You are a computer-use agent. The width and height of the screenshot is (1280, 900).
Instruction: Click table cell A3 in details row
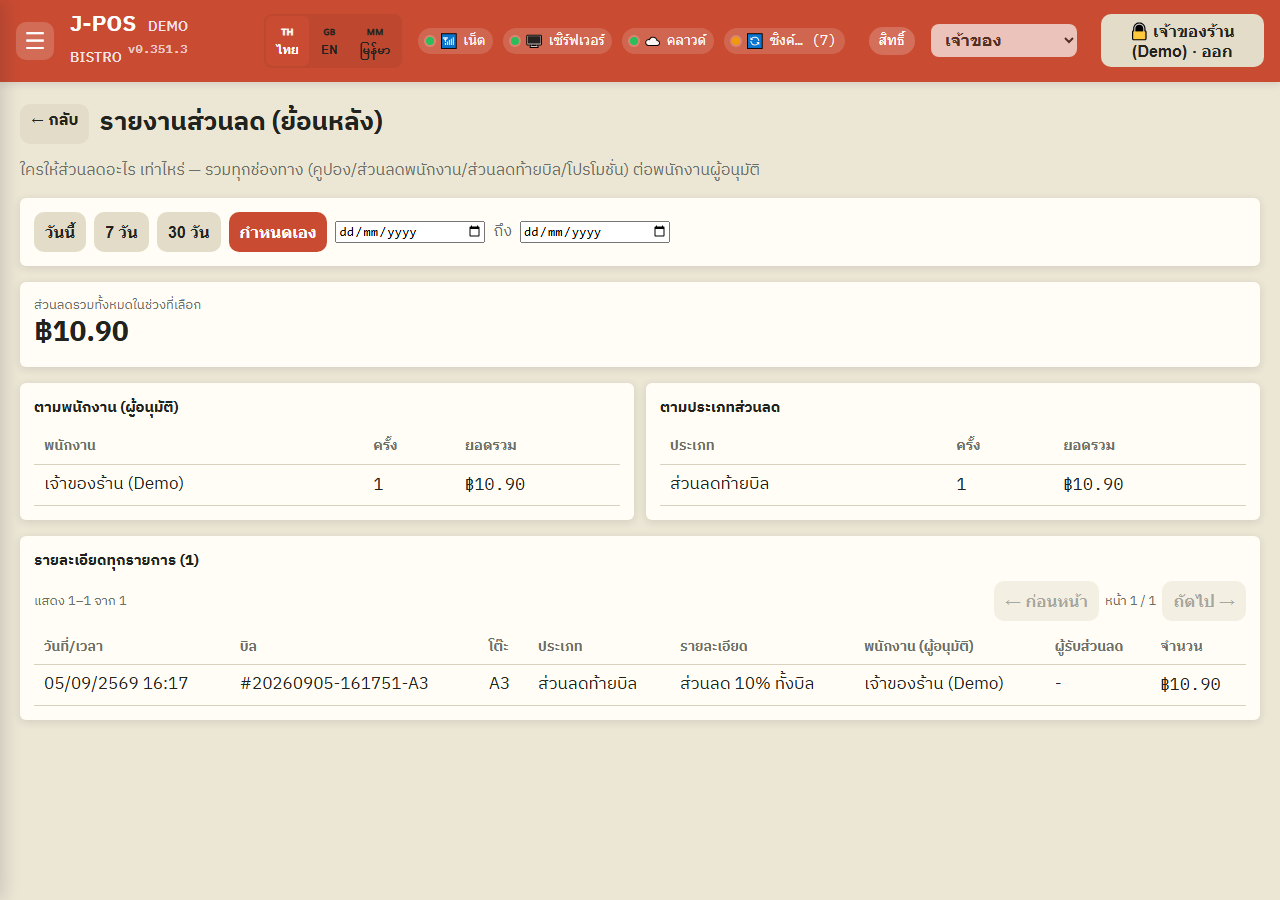(499, 684)
